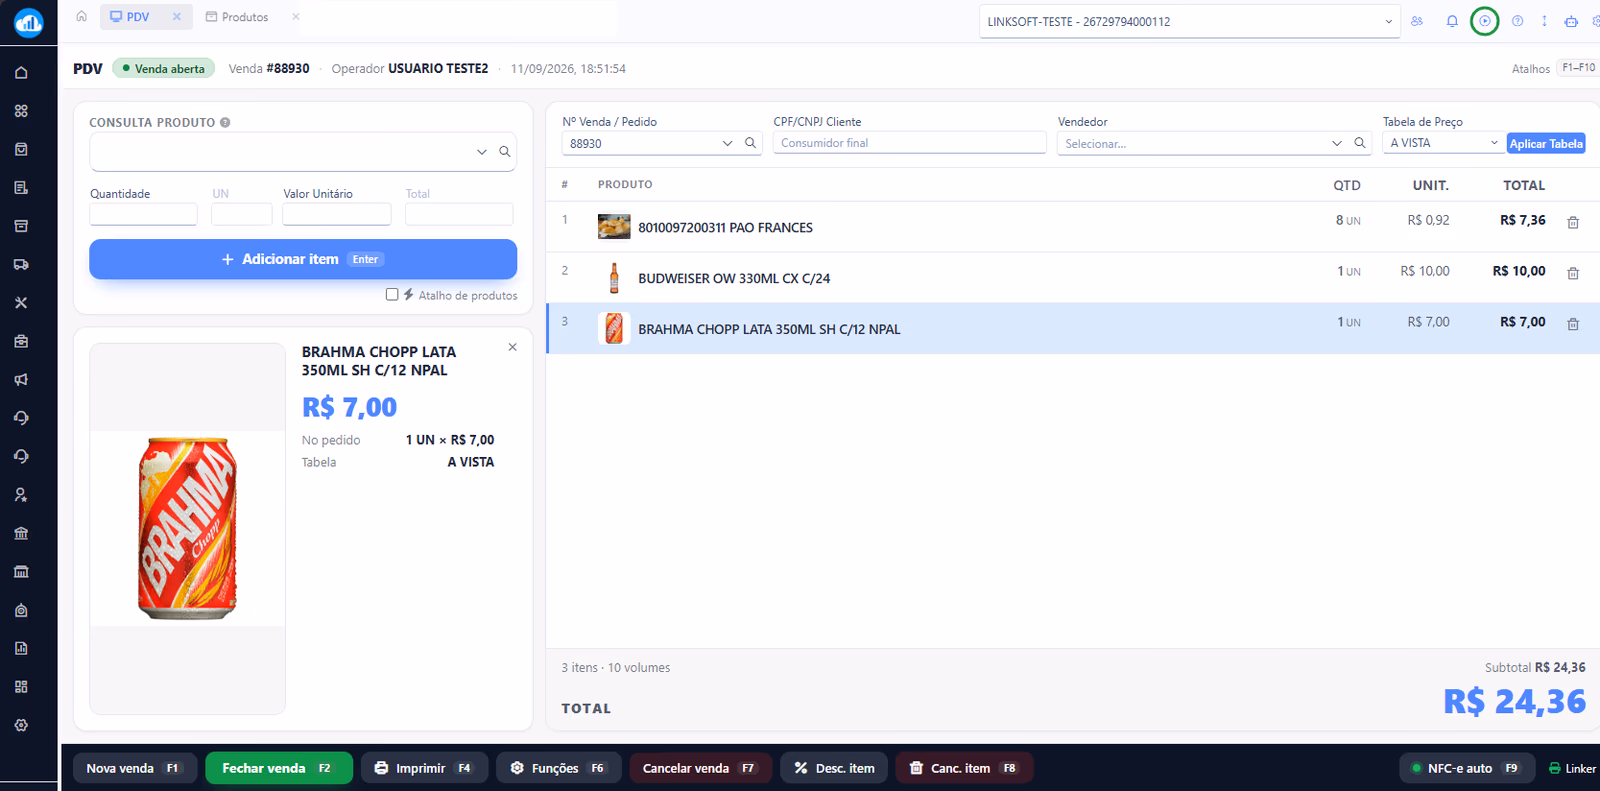This screenshot has height=791, width=1600.
Task: Click the Linksoft cloud logo
Action: [28, 22]
